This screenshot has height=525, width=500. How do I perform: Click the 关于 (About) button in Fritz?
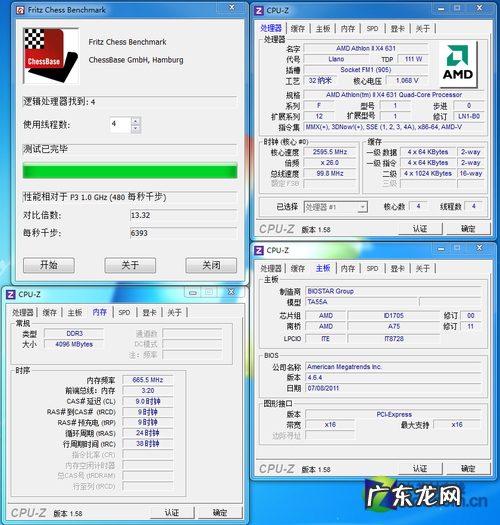coord(130,265)
